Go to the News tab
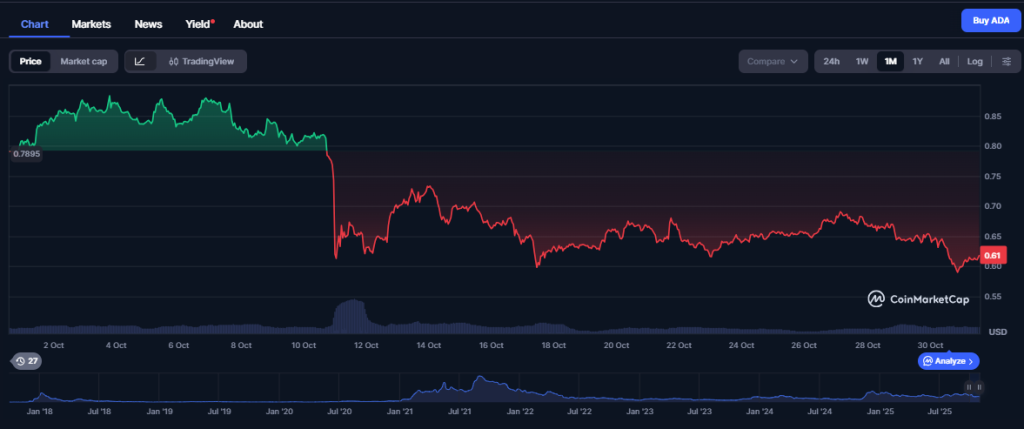Viewport: 1024px width, 429px height. (148, 23)
